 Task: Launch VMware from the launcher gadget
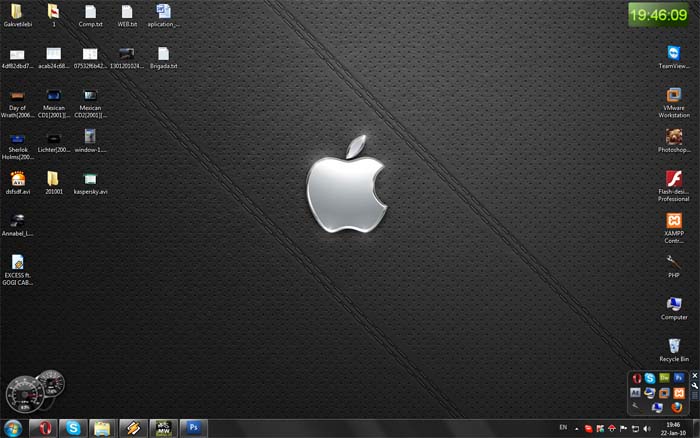664,393
